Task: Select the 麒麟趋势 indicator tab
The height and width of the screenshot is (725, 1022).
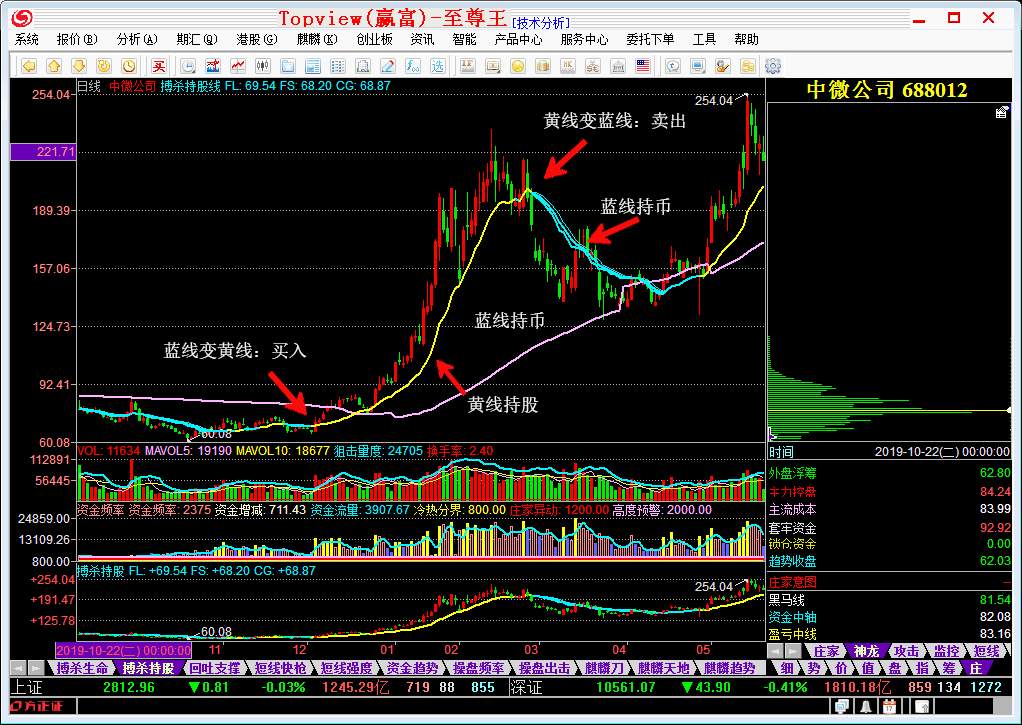Action: (x=729, y=668)
